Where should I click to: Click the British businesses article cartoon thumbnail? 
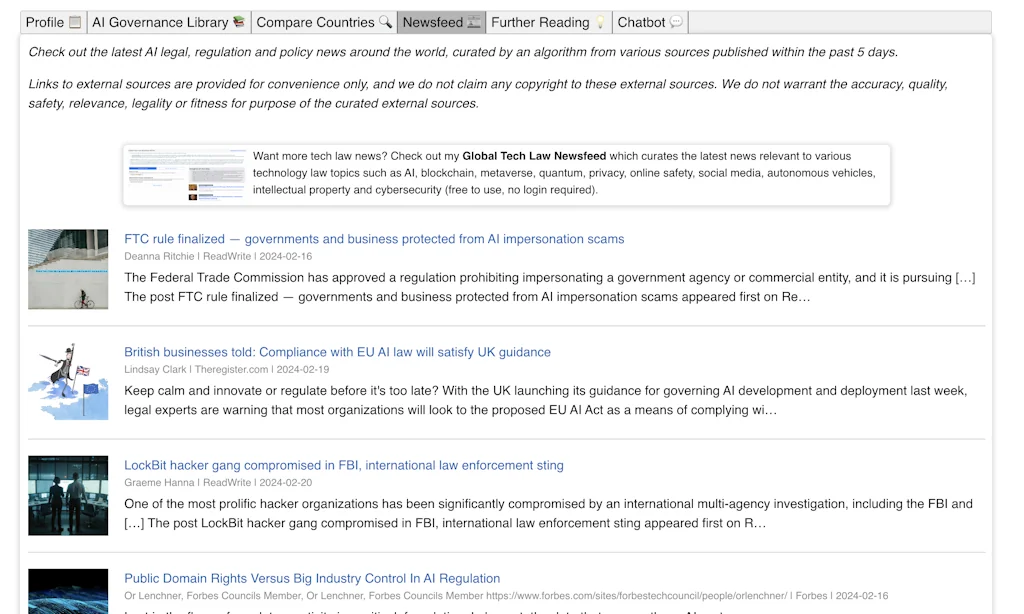point(68,382)
